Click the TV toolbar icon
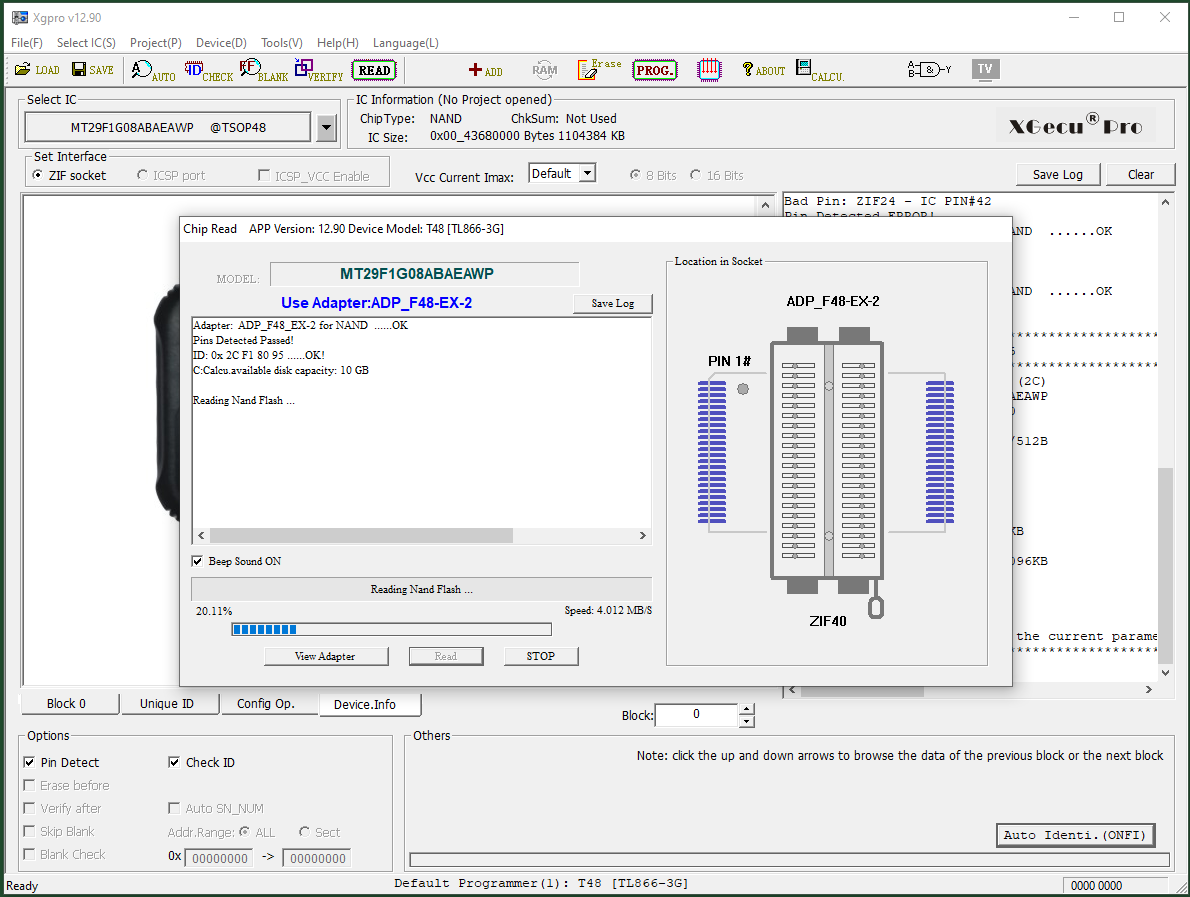The height and width of the screenshot is (897, 1190). pos(985,69)
